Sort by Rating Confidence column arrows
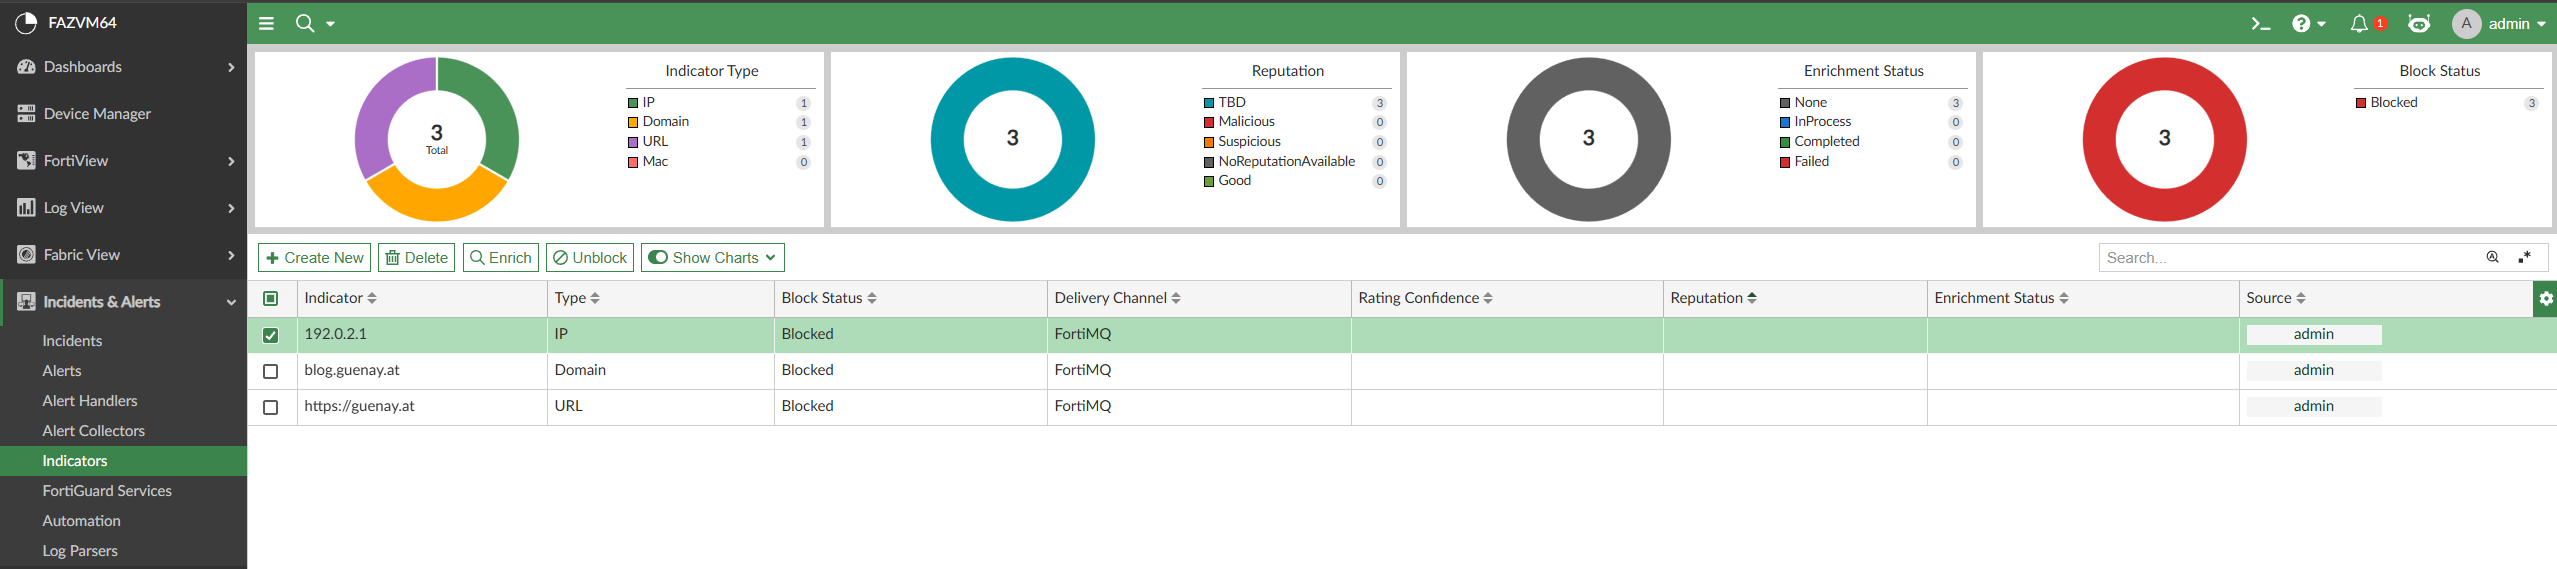 pos(1488,298)
